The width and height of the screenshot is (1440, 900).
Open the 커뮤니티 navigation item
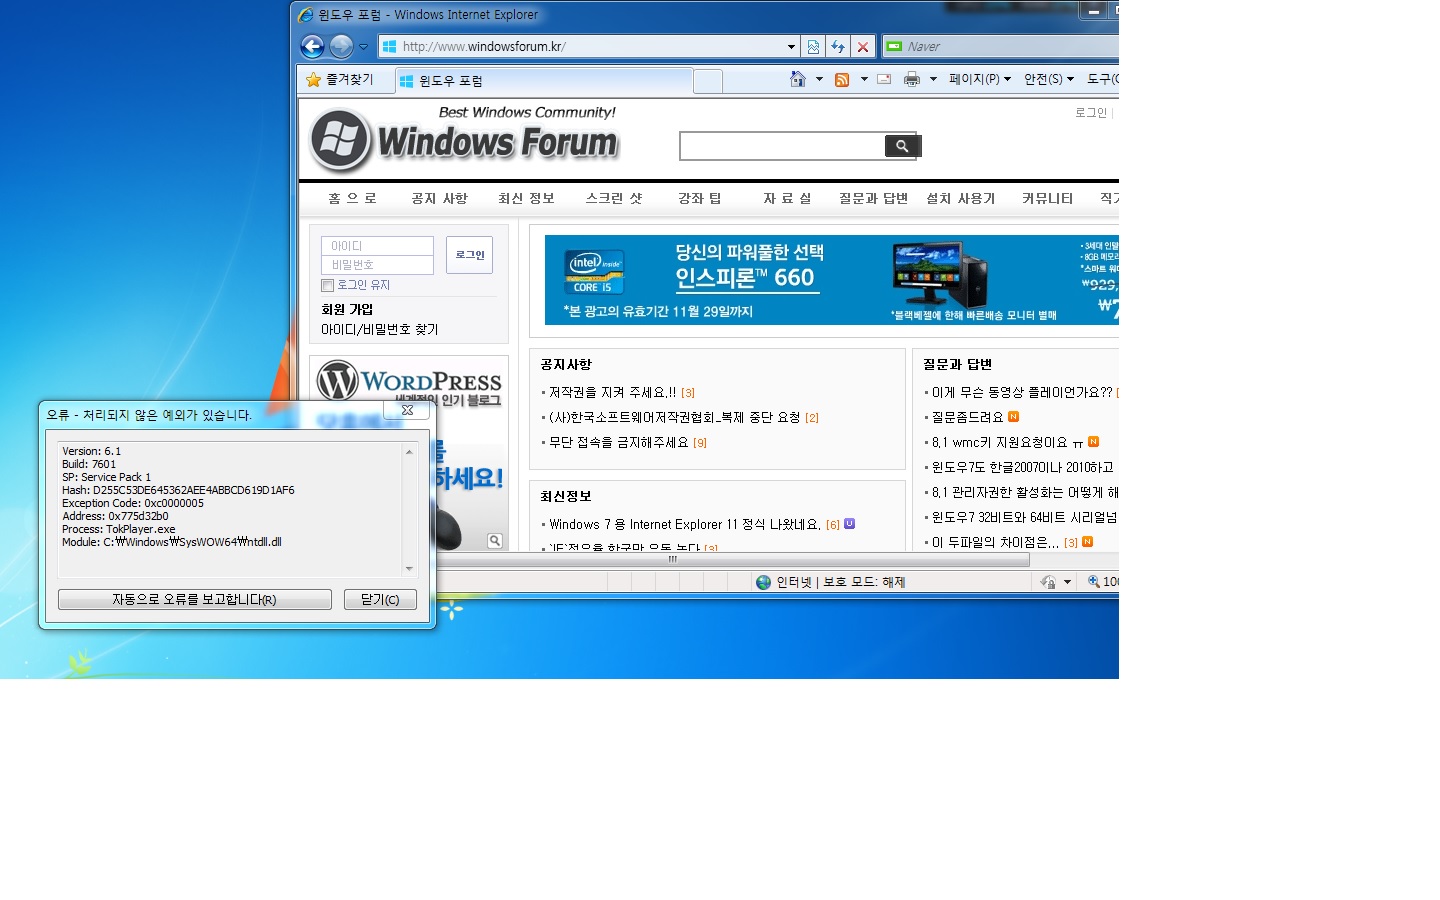point(1047,198)
